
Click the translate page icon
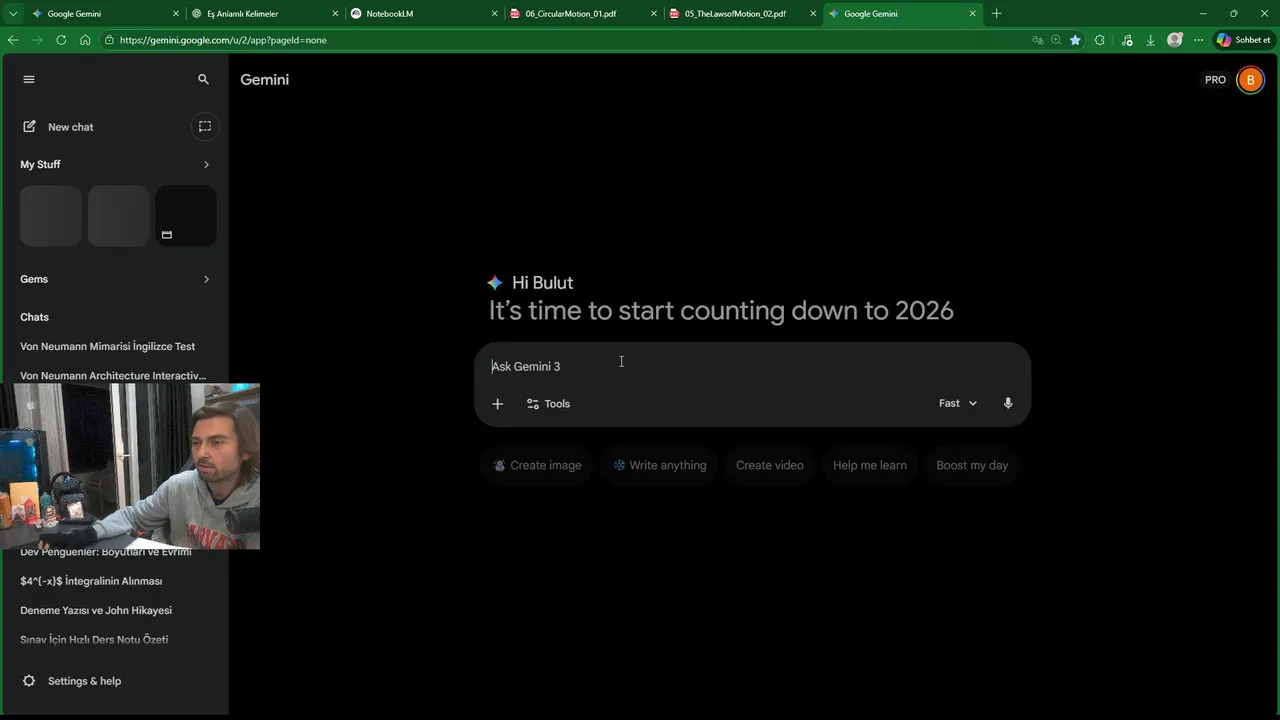(1038, 40)
